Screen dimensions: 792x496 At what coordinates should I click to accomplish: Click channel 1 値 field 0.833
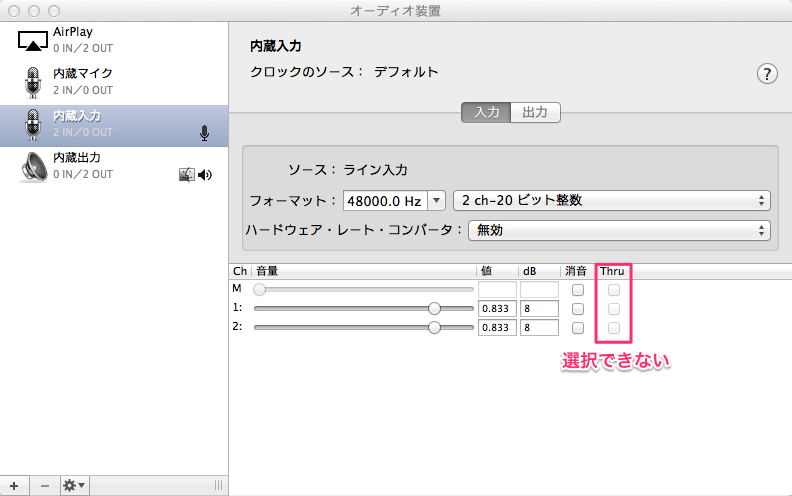497,309
